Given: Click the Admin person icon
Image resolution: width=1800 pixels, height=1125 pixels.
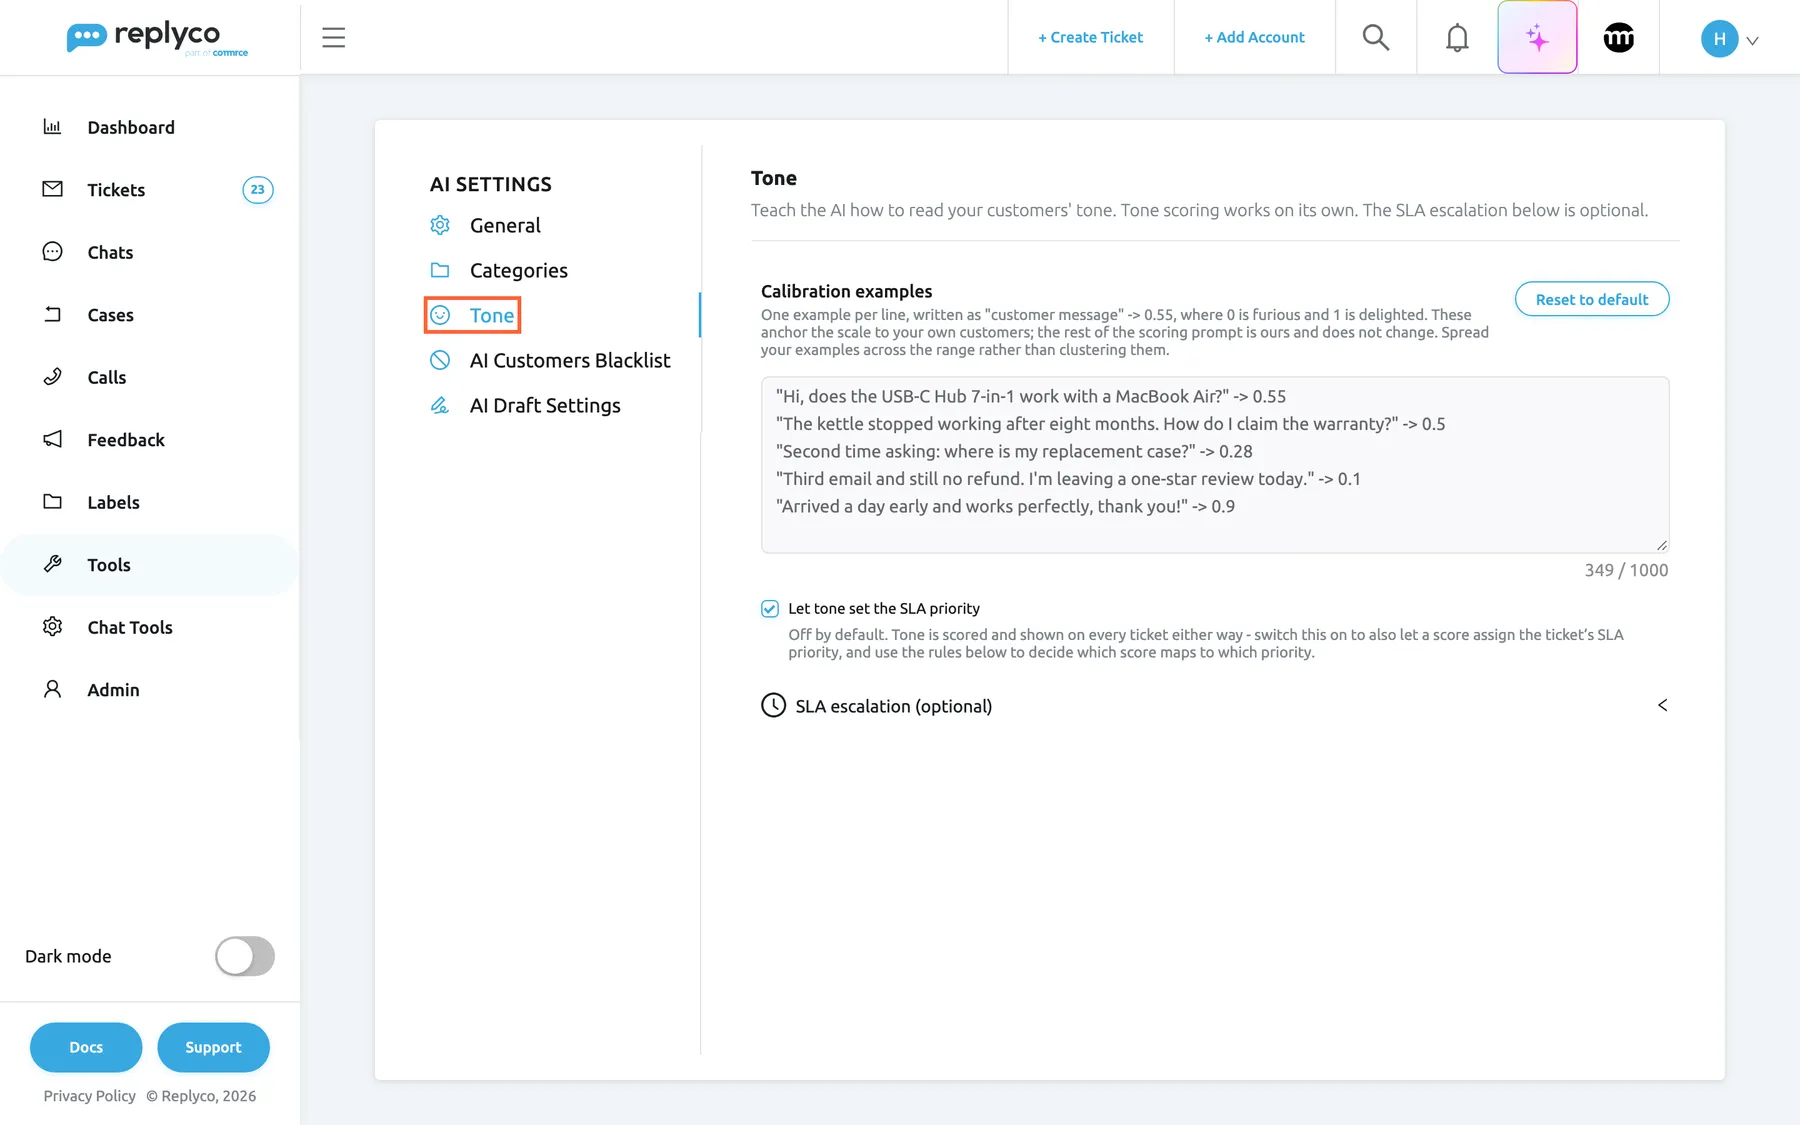Looking at the screenshot, I should (52, 689).
